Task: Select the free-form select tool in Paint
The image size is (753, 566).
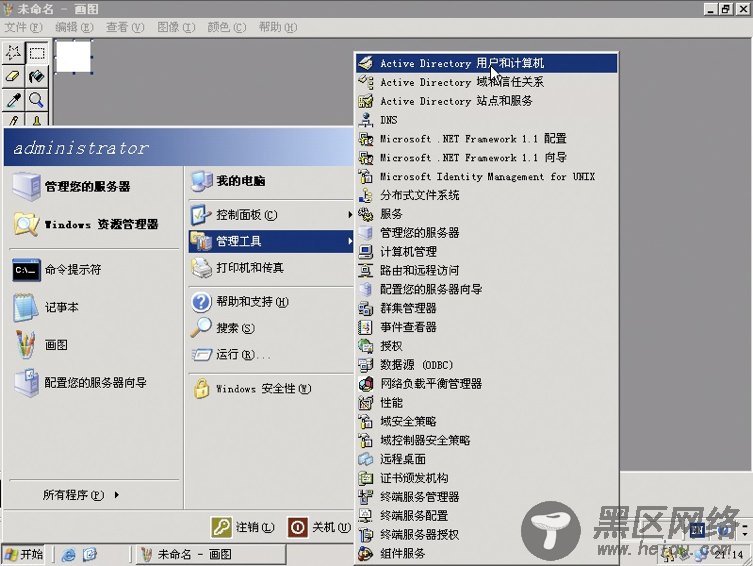Action: pyautogui.click(x=13, y=53)
